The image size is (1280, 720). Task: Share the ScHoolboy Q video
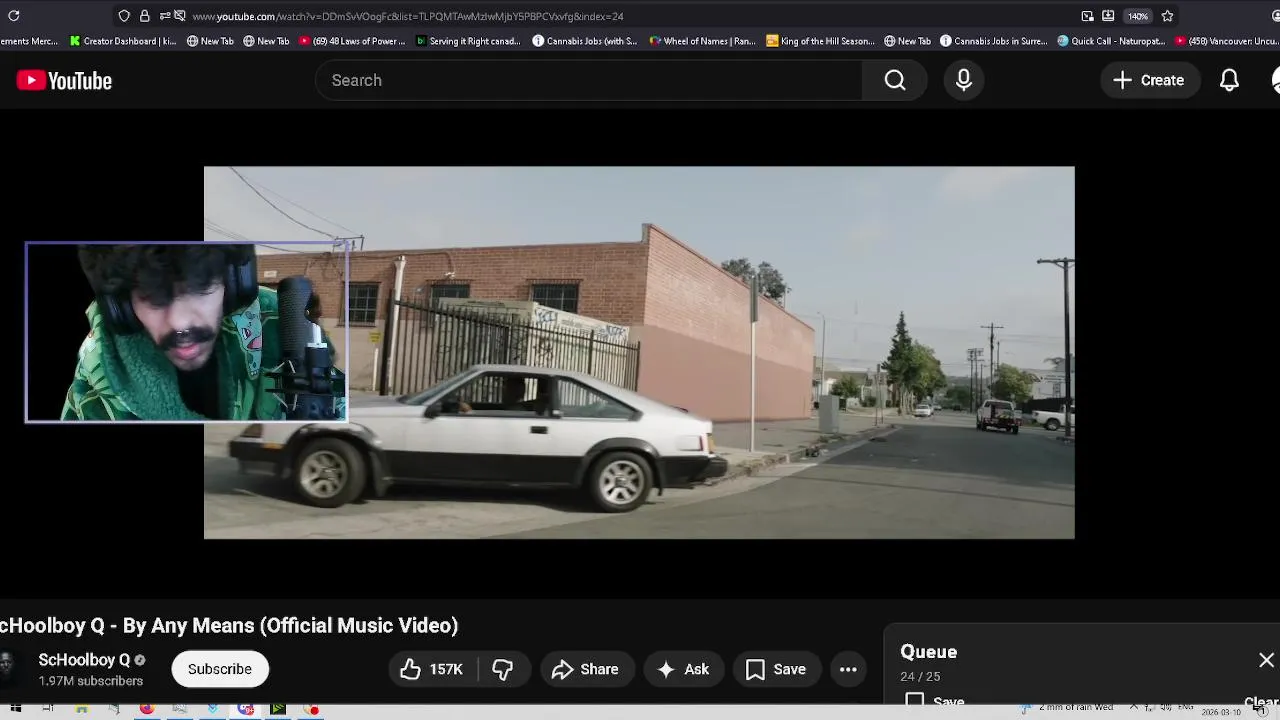(586, 669)
